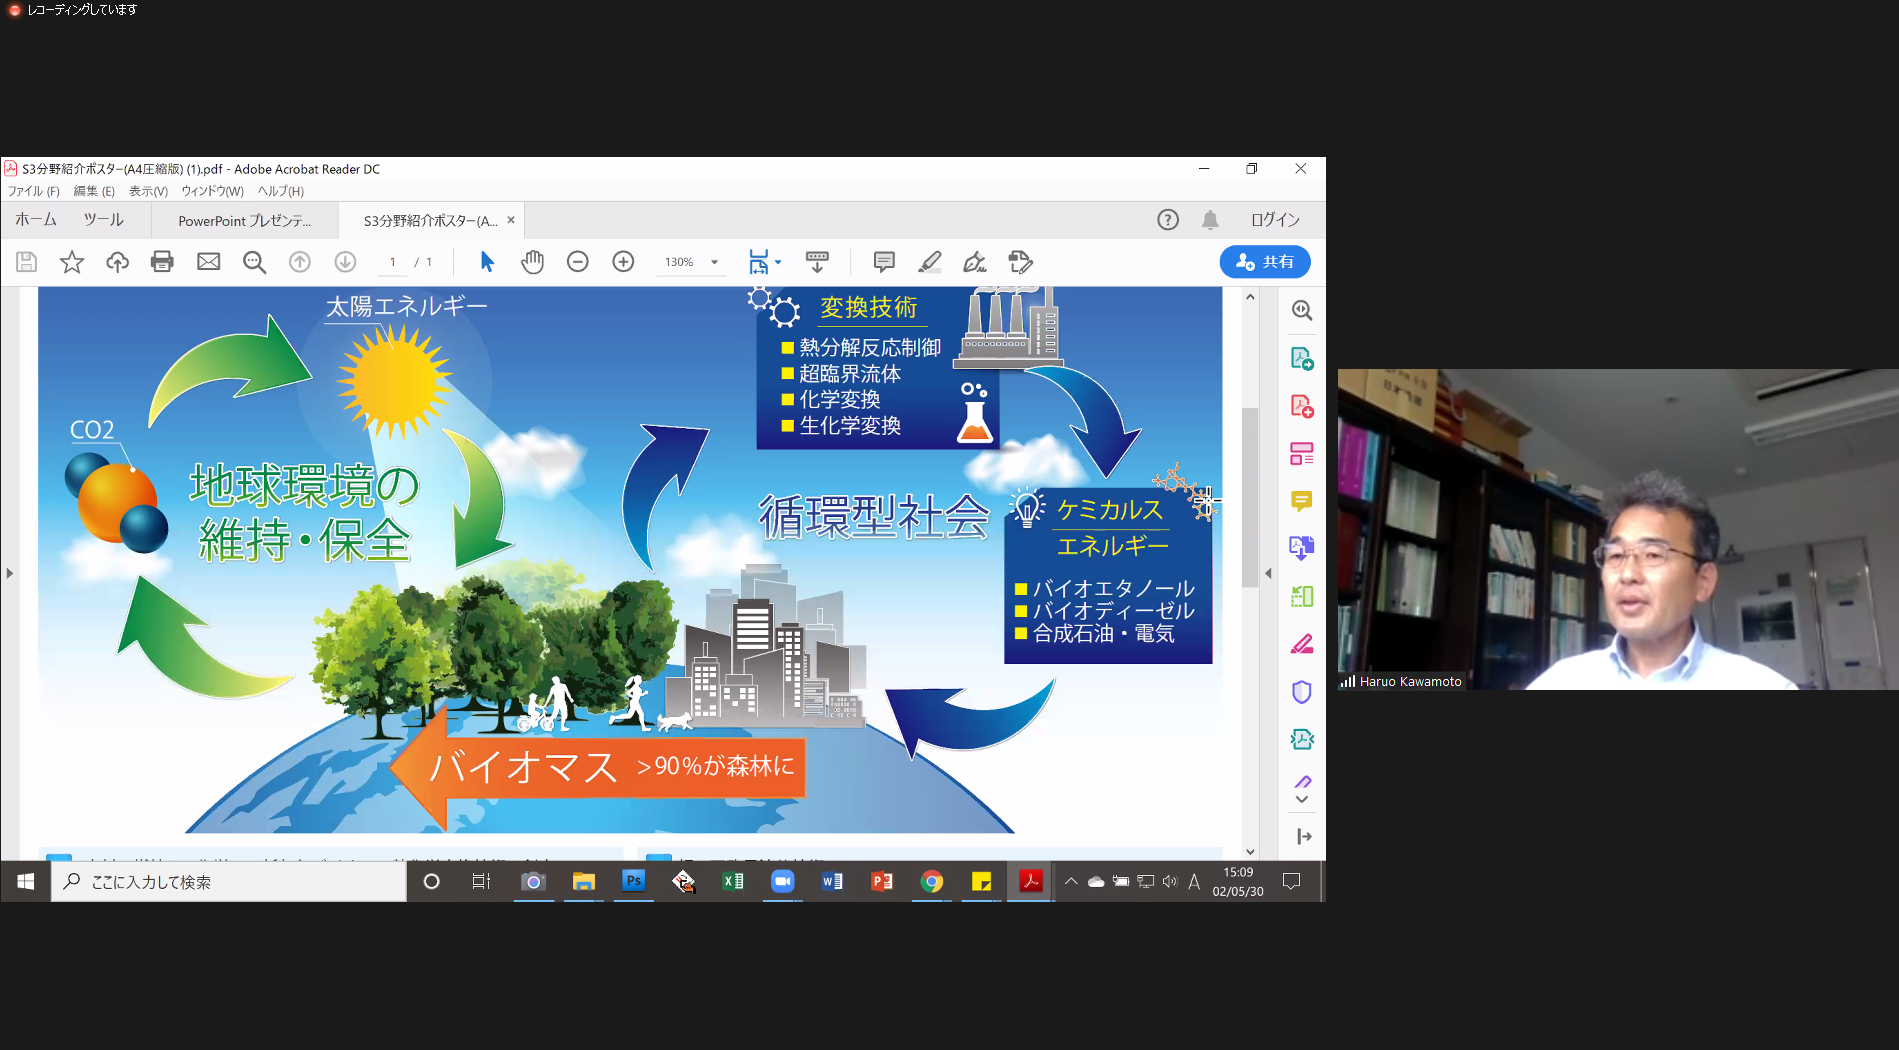The width and height of the screenshot is (1899, 1050).
Task: Collapse the right tools pane
Action: coord(1303,837)
